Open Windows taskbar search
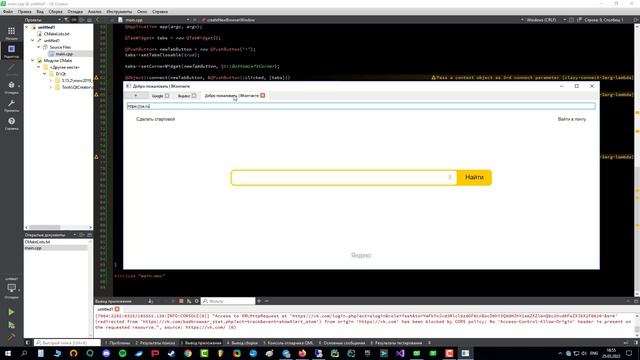This screenshot has width=640, height=360. [x=24, y=353]
